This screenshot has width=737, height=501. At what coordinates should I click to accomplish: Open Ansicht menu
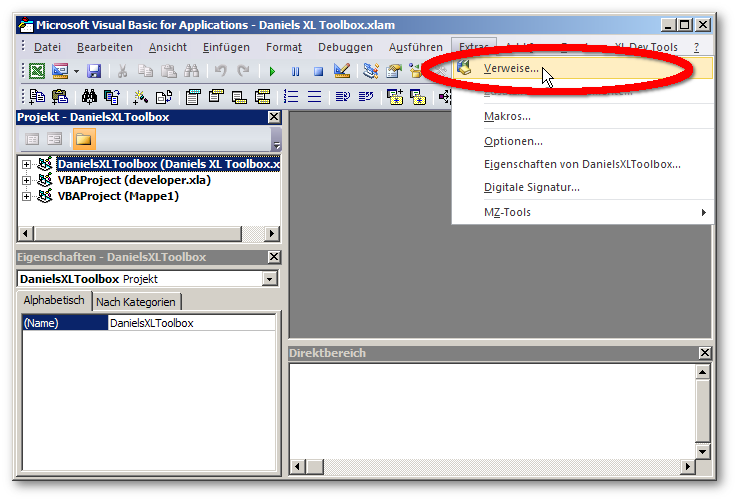click(x=168, y=47)
